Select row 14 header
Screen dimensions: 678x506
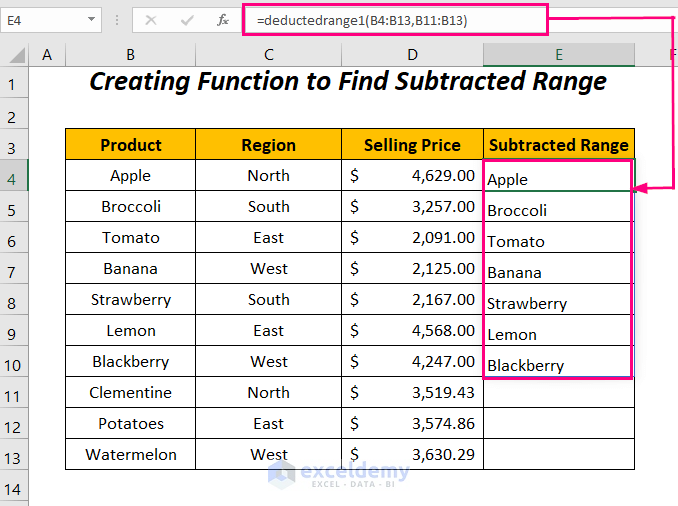point(13,486)
